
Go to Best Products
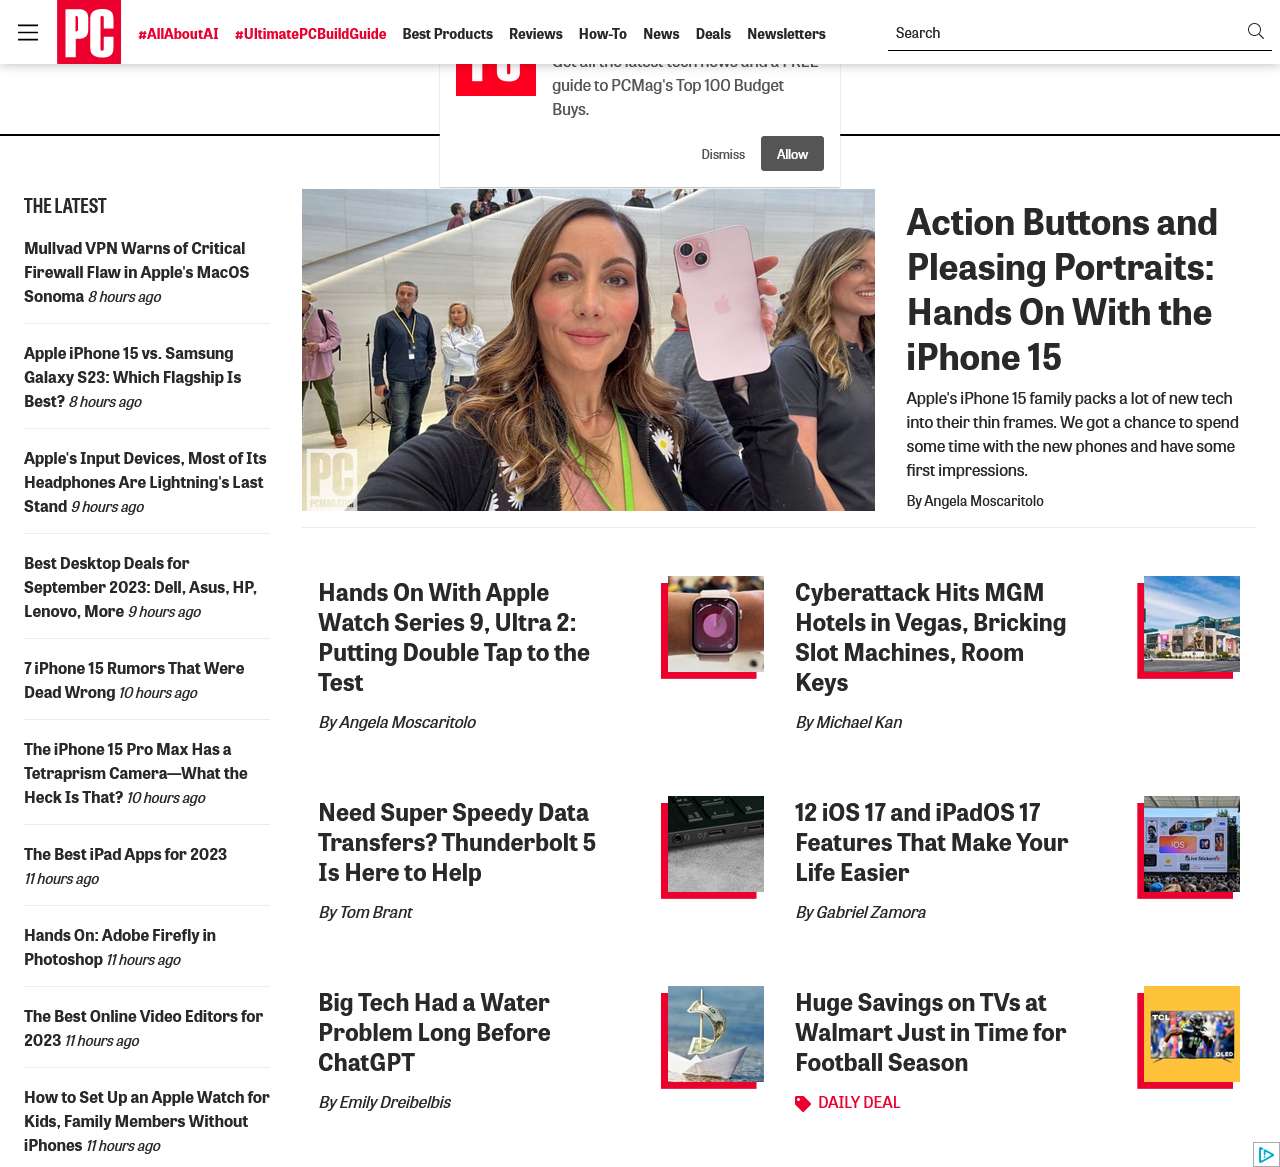(x=447, y=34)
